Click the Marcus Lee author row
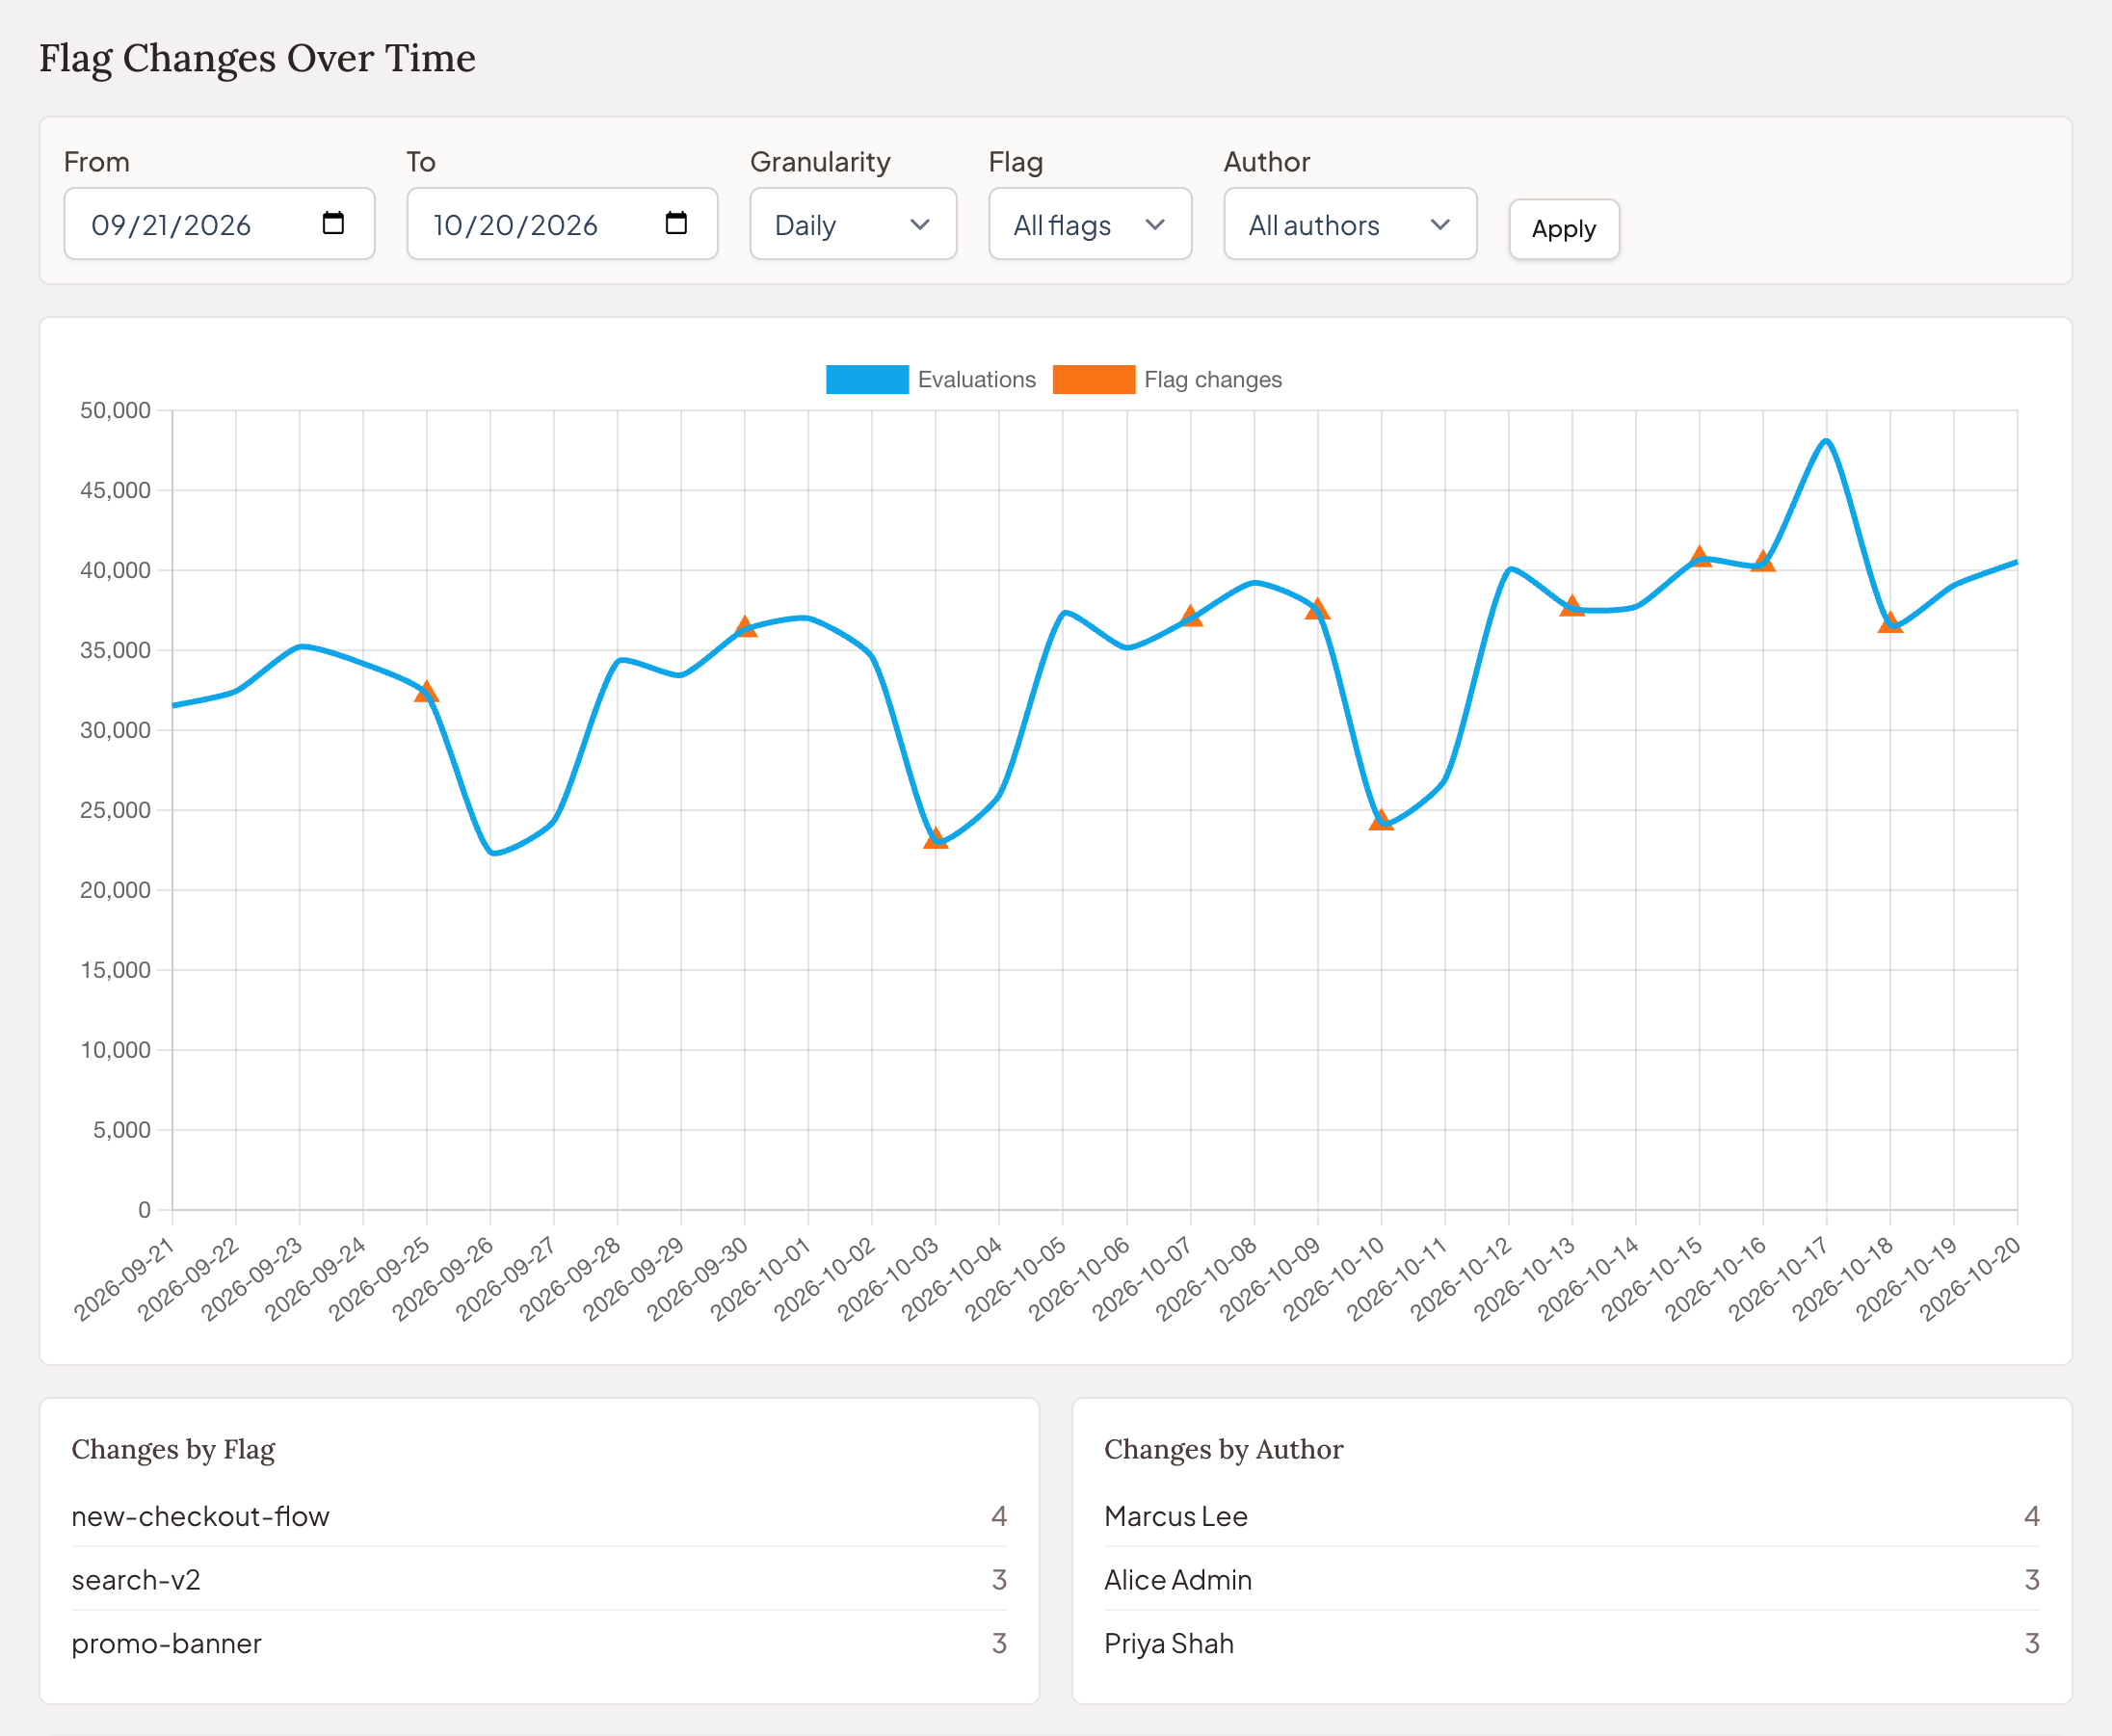This screenshot has width=2112, height=1736. 1572,1516
